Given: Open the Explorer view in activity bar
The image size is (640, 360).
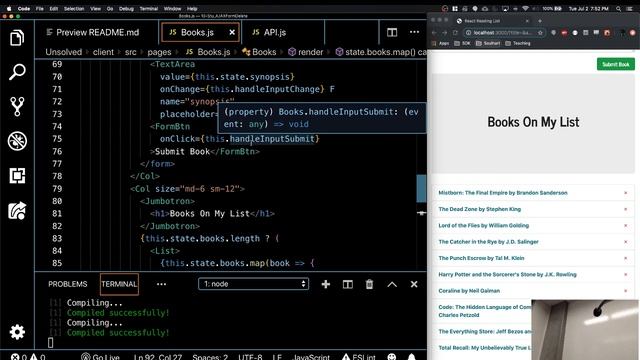Looking at the screenshot, I should click(x=17, y=38).
